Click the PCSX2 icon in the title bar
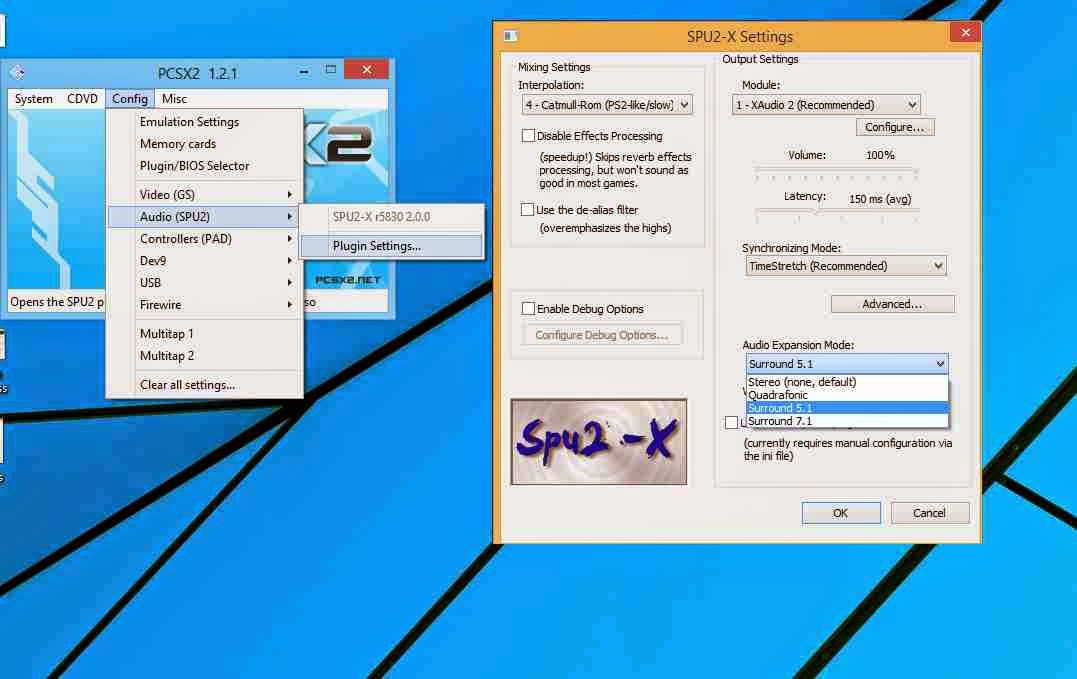The image size is (1077, 679). (17, 69)
